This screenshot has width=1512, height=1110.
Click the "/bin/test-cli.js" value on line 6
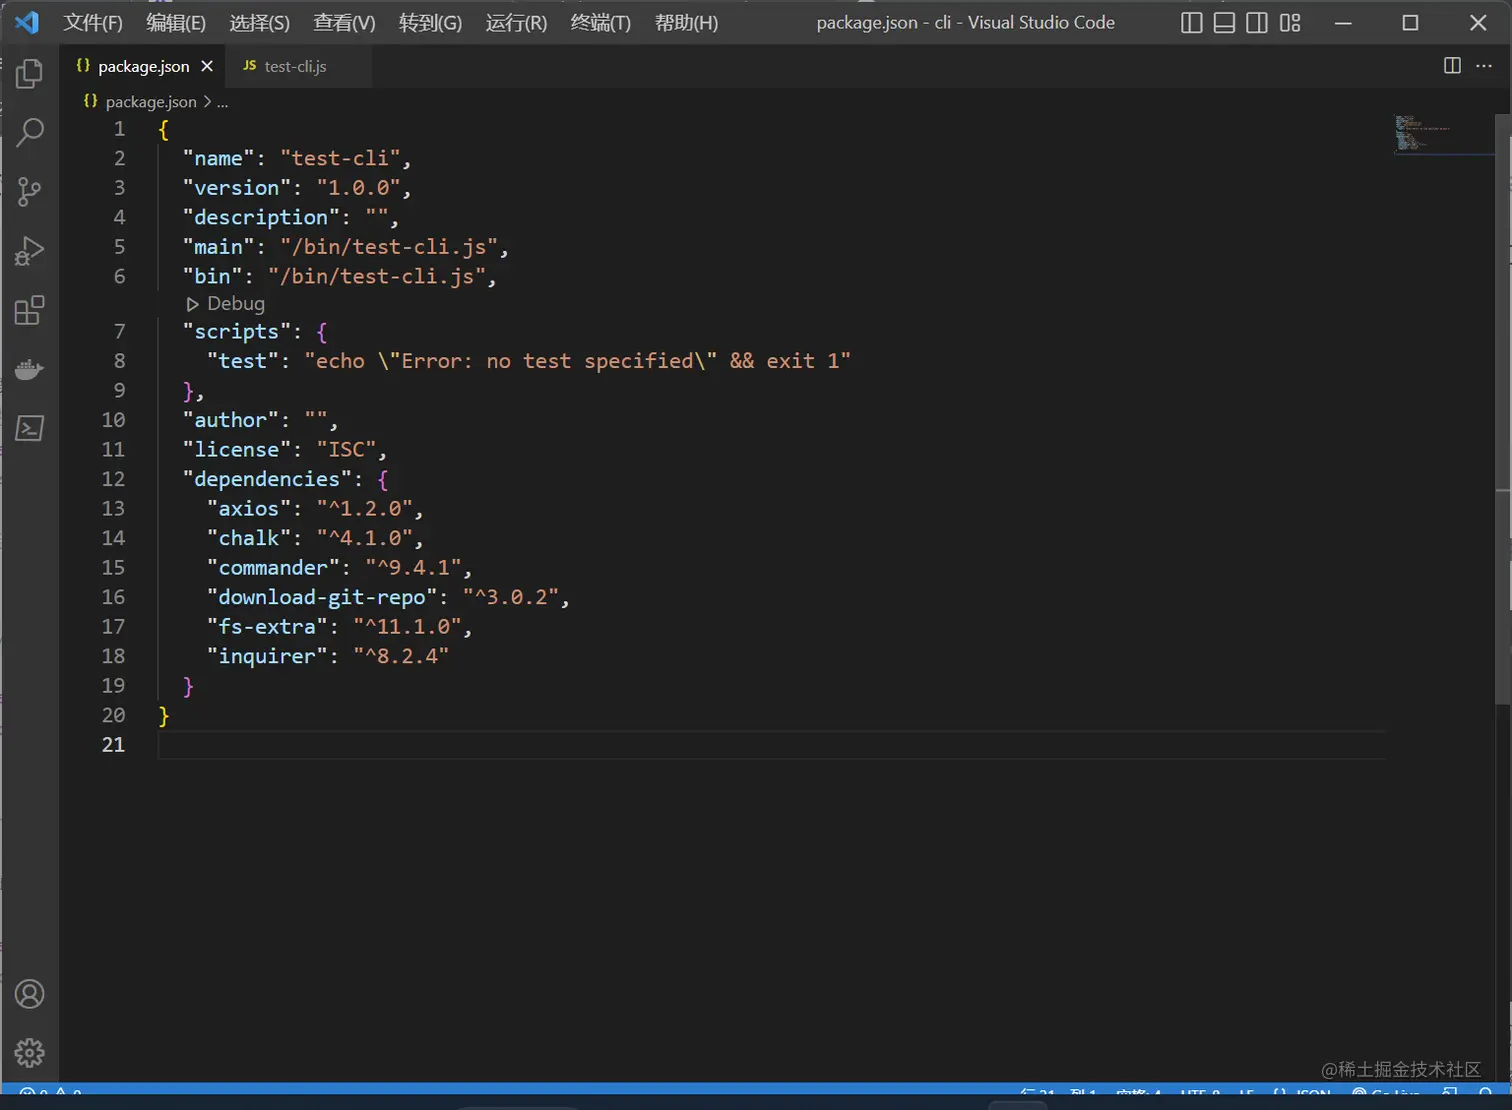(x=377, y=276)
